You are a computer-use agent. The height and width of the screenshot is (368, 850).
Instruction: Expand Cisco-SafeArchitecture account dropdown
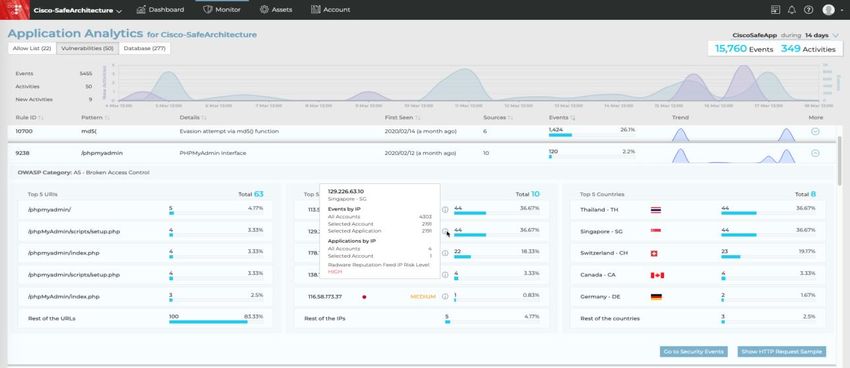(78, 10)
